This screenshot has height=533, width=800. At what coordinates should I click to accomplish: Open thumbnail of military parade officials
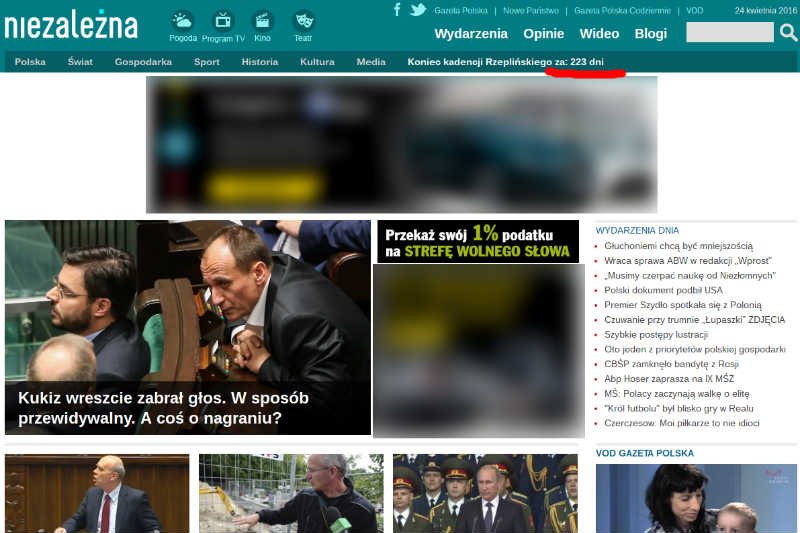pyautogui.click(x=485, y=494)
